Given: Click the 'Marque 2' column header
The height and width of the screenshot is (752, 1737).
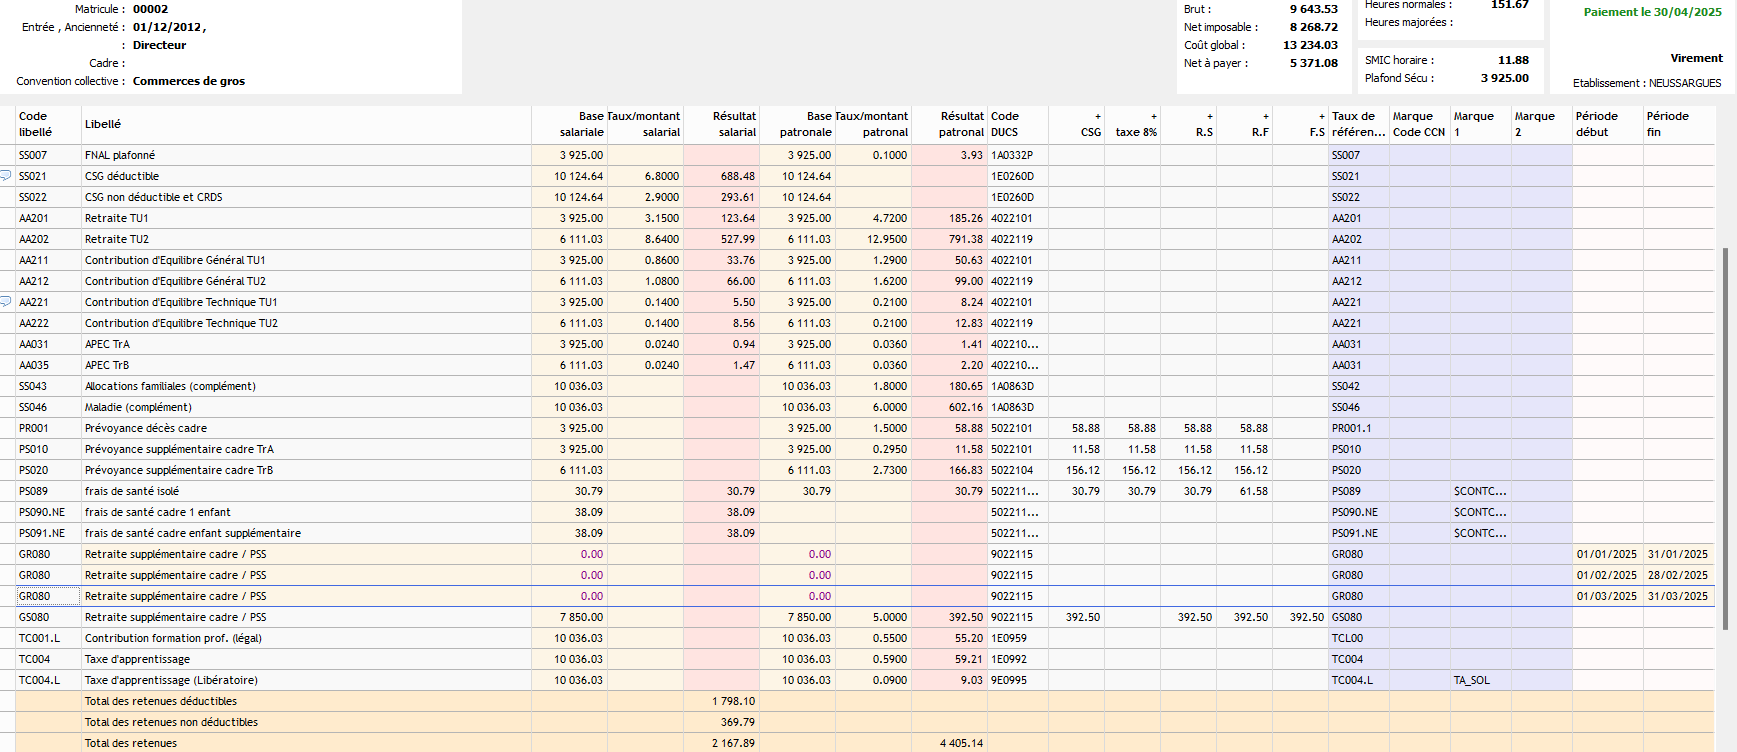Looking at the screenshot, I should pyautogui.click(x=1542, y=124).
